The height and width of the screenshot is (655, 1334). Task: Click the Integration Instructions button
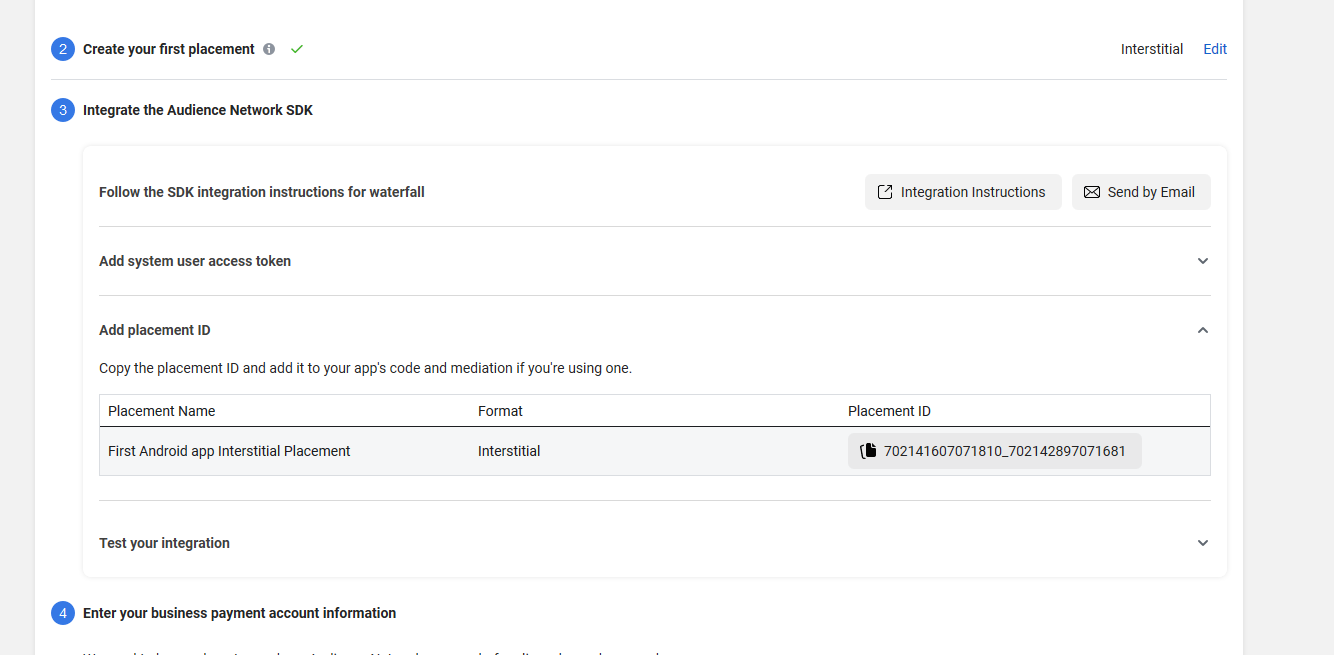[962, 191]
